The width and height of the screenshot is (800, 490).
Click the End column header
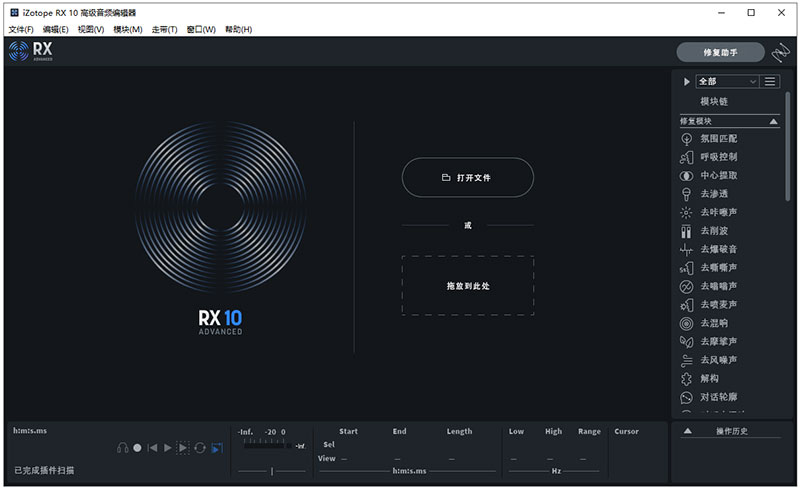pyautogui.click(x=399, y=431)
